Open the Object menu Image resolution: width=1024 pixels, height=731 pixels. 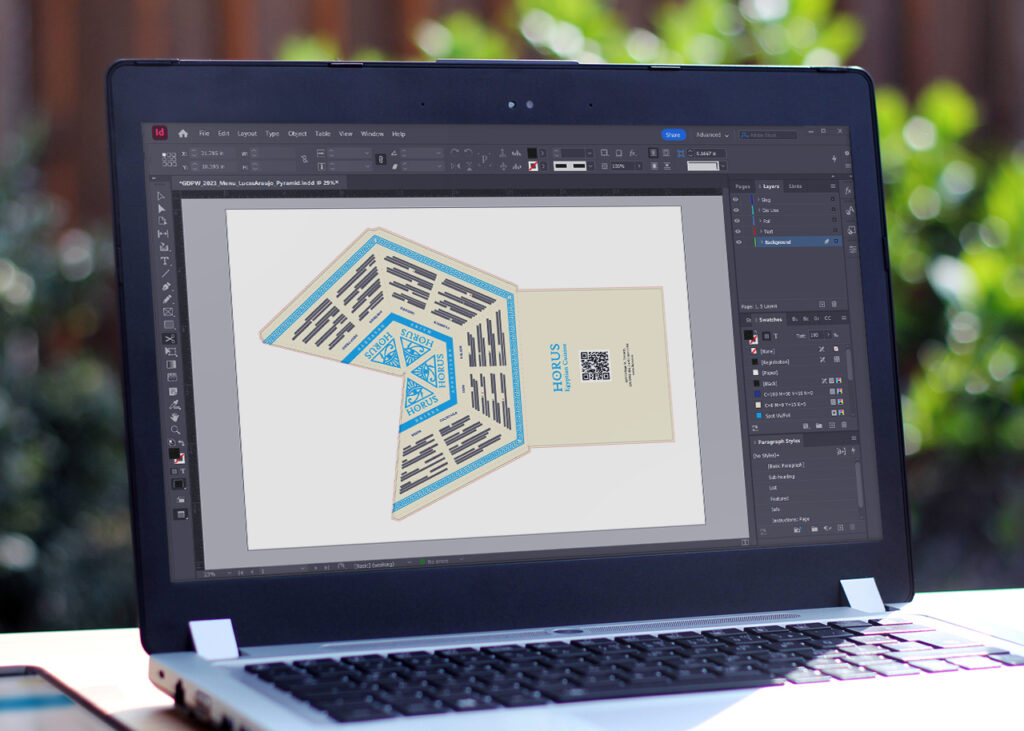click(297, 133)
